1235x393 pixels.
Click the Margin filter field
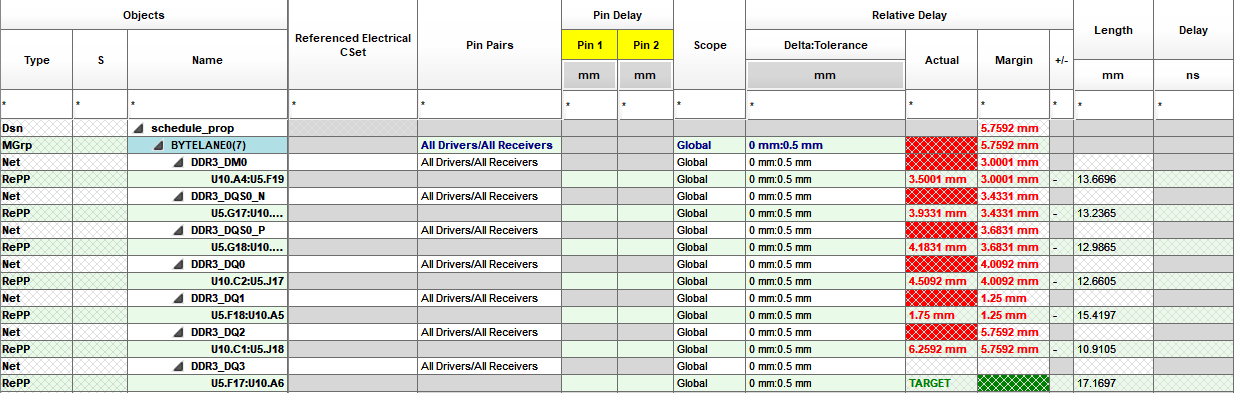(1013, 104)
